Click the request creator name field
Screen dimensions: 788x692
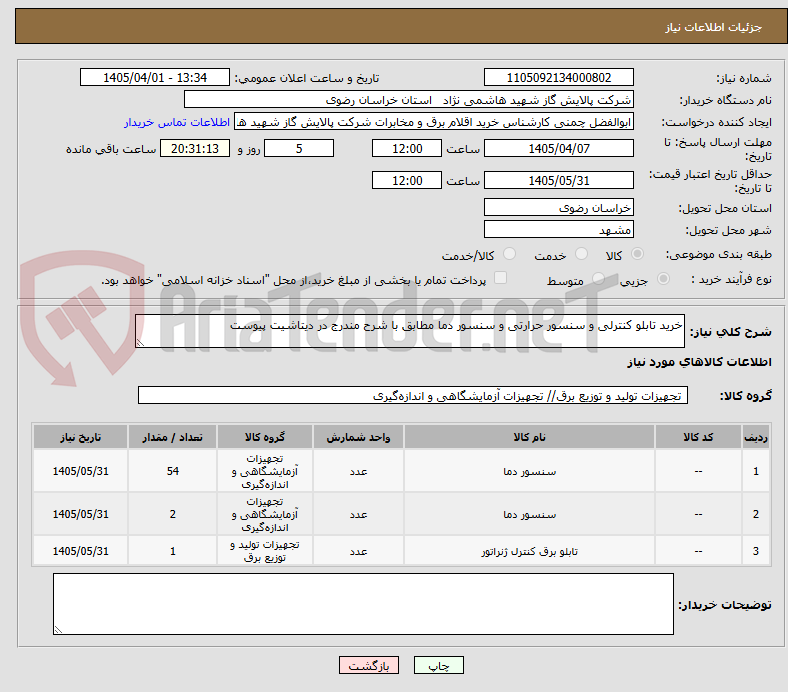(434, 122)
